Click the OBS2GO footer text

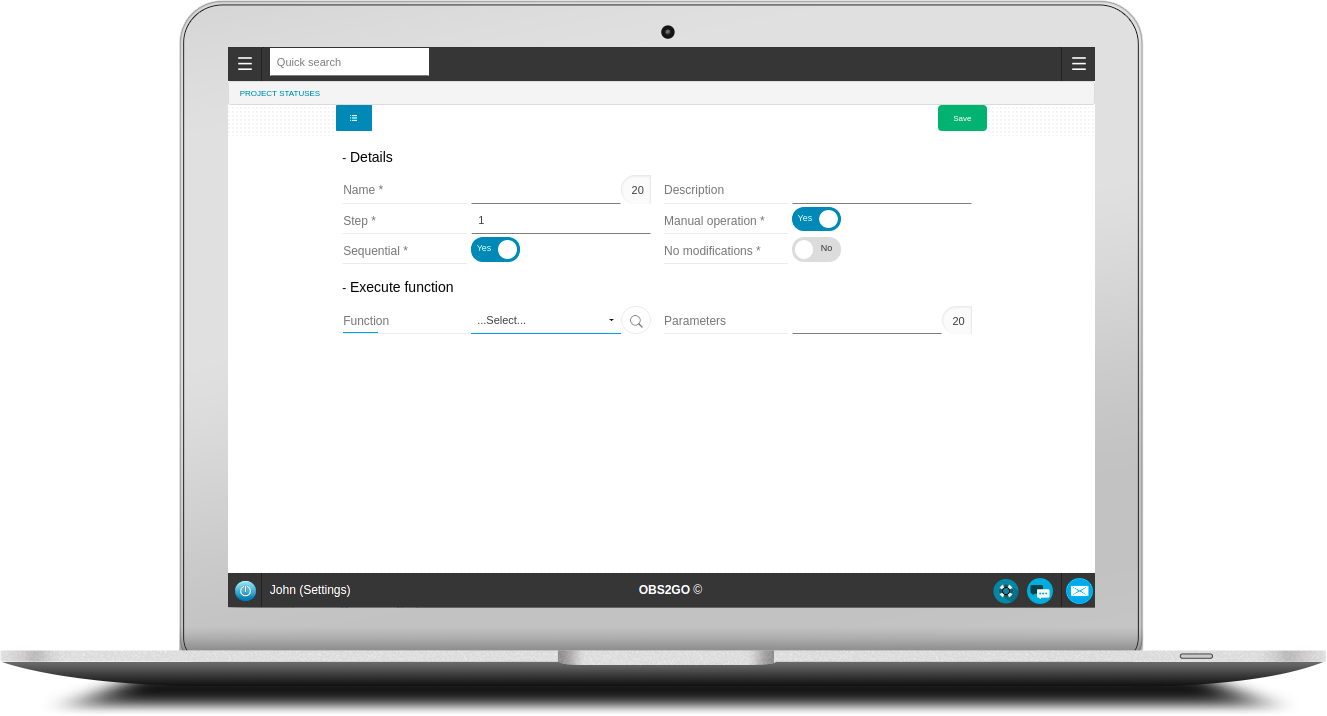tap(670, 590)
